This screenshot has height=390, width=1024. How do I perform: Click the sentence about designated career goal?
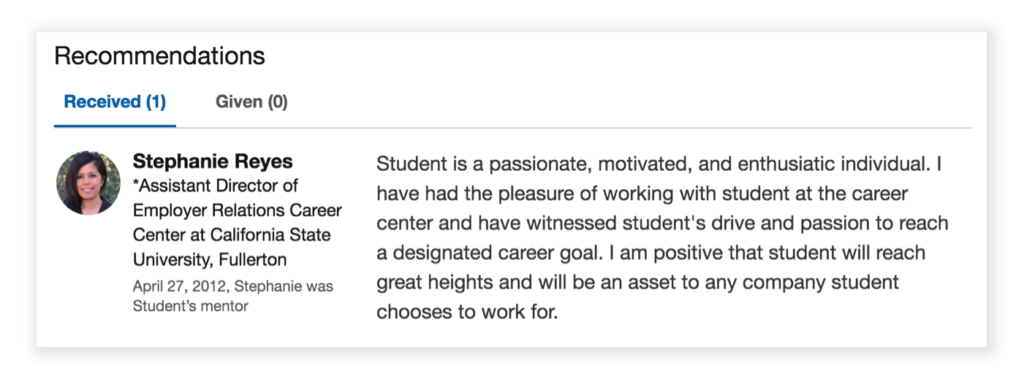point(650,253)
